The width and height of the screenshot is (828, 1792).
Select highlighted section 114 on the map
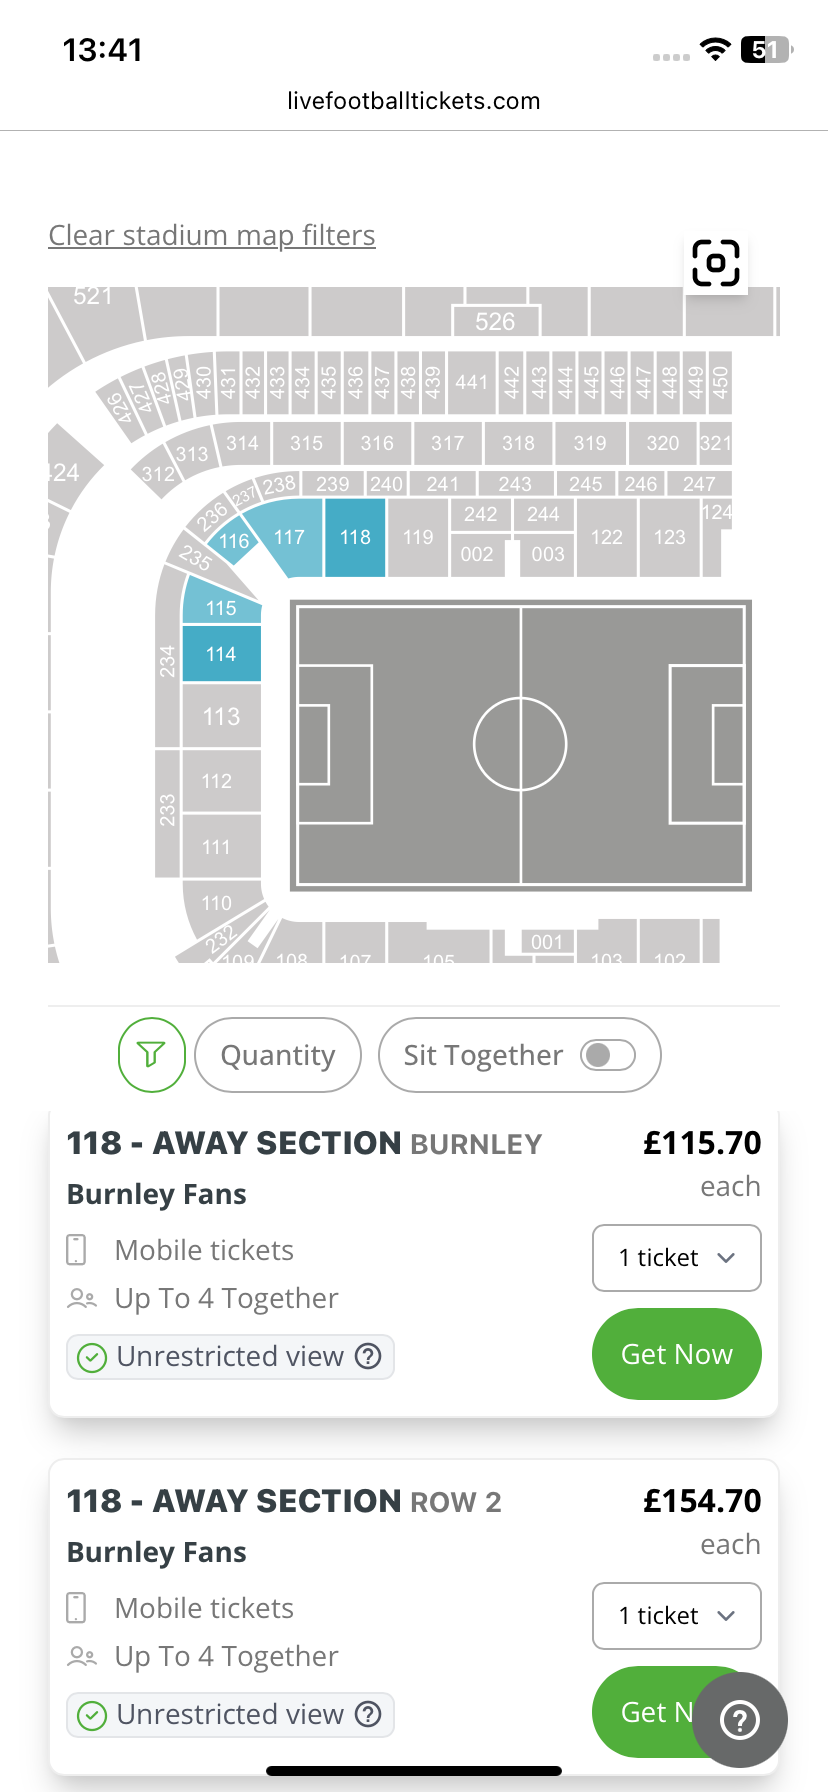(x=221, y=654)
